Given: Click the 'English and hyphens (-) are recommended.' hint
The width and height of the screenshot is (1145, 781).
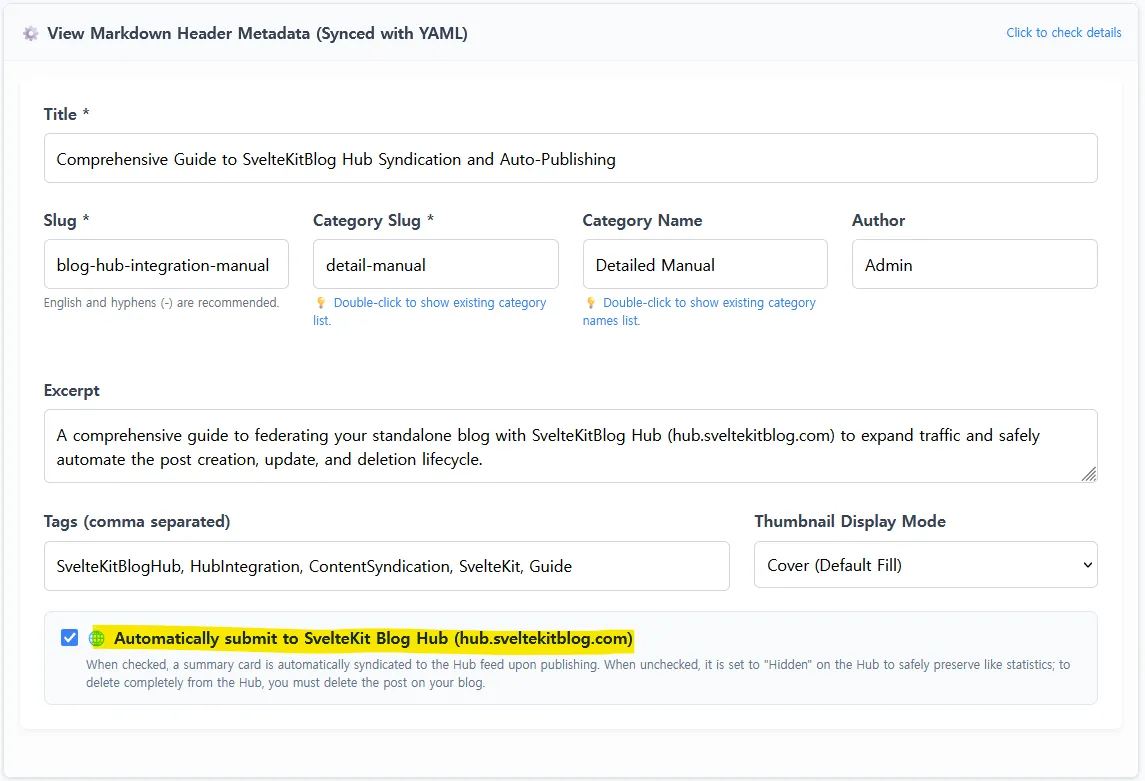Looking at the screenshot, I should coord(161,302).
